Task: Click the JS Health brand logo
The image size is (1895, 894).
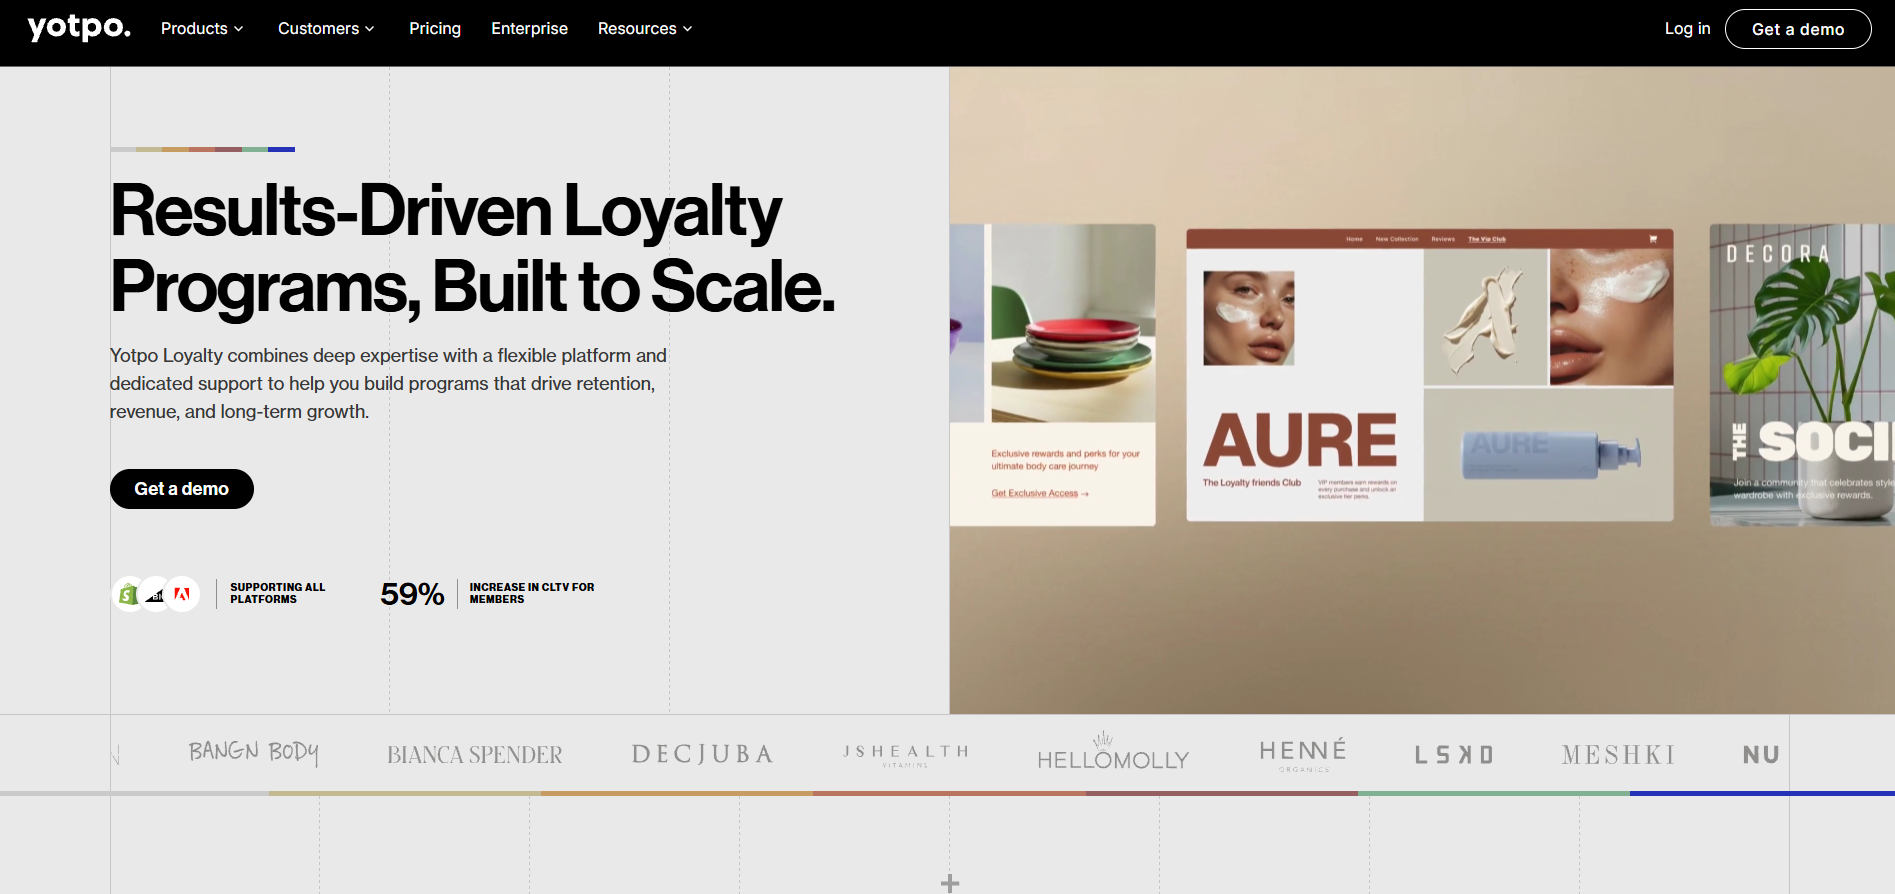Action: coord(906,755)
